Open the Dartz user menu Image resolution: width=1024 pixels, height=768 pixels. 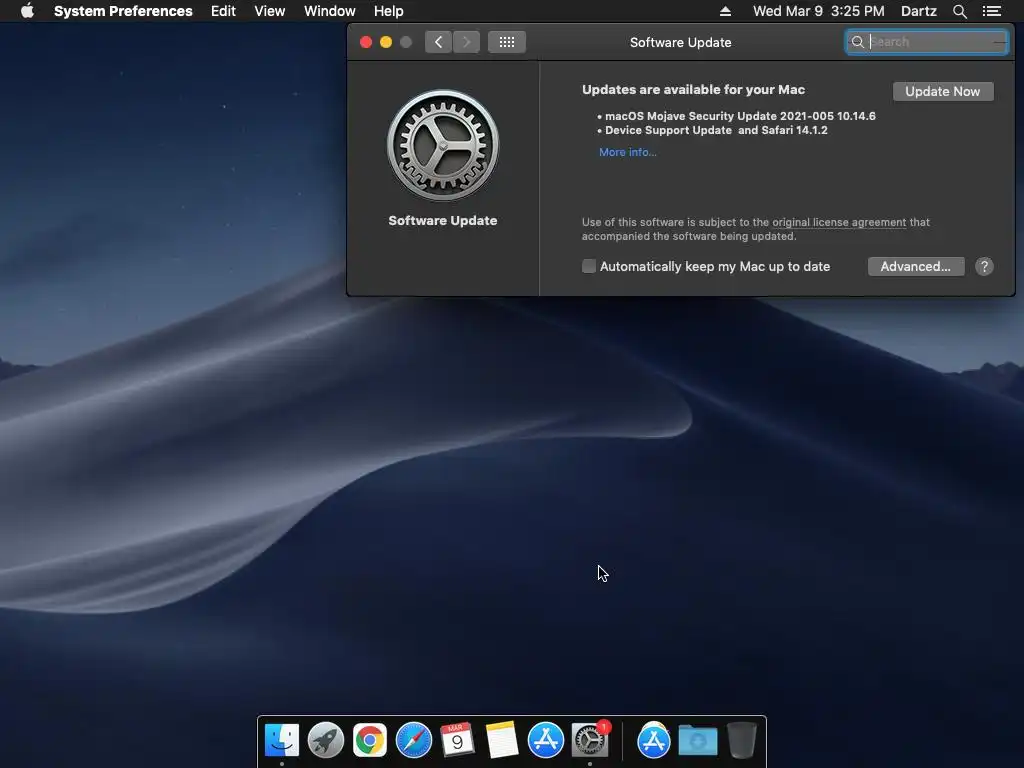point(918,11)
